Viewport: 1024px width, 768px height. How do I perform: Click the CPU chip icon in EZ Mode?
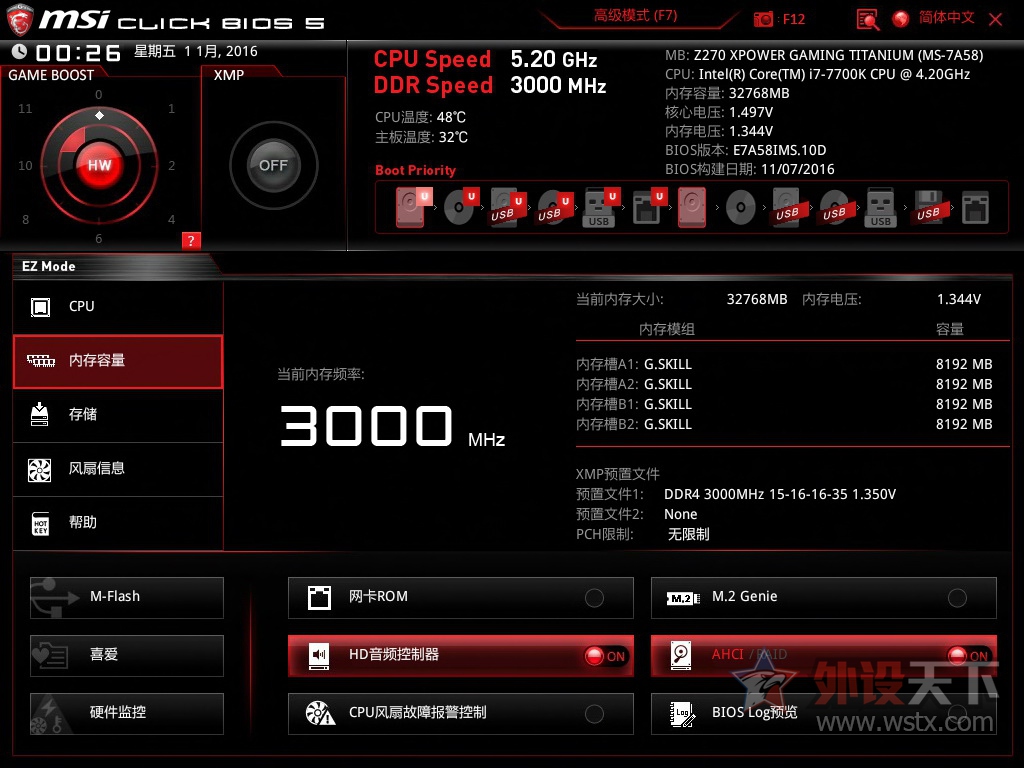(x=40, y=307)
